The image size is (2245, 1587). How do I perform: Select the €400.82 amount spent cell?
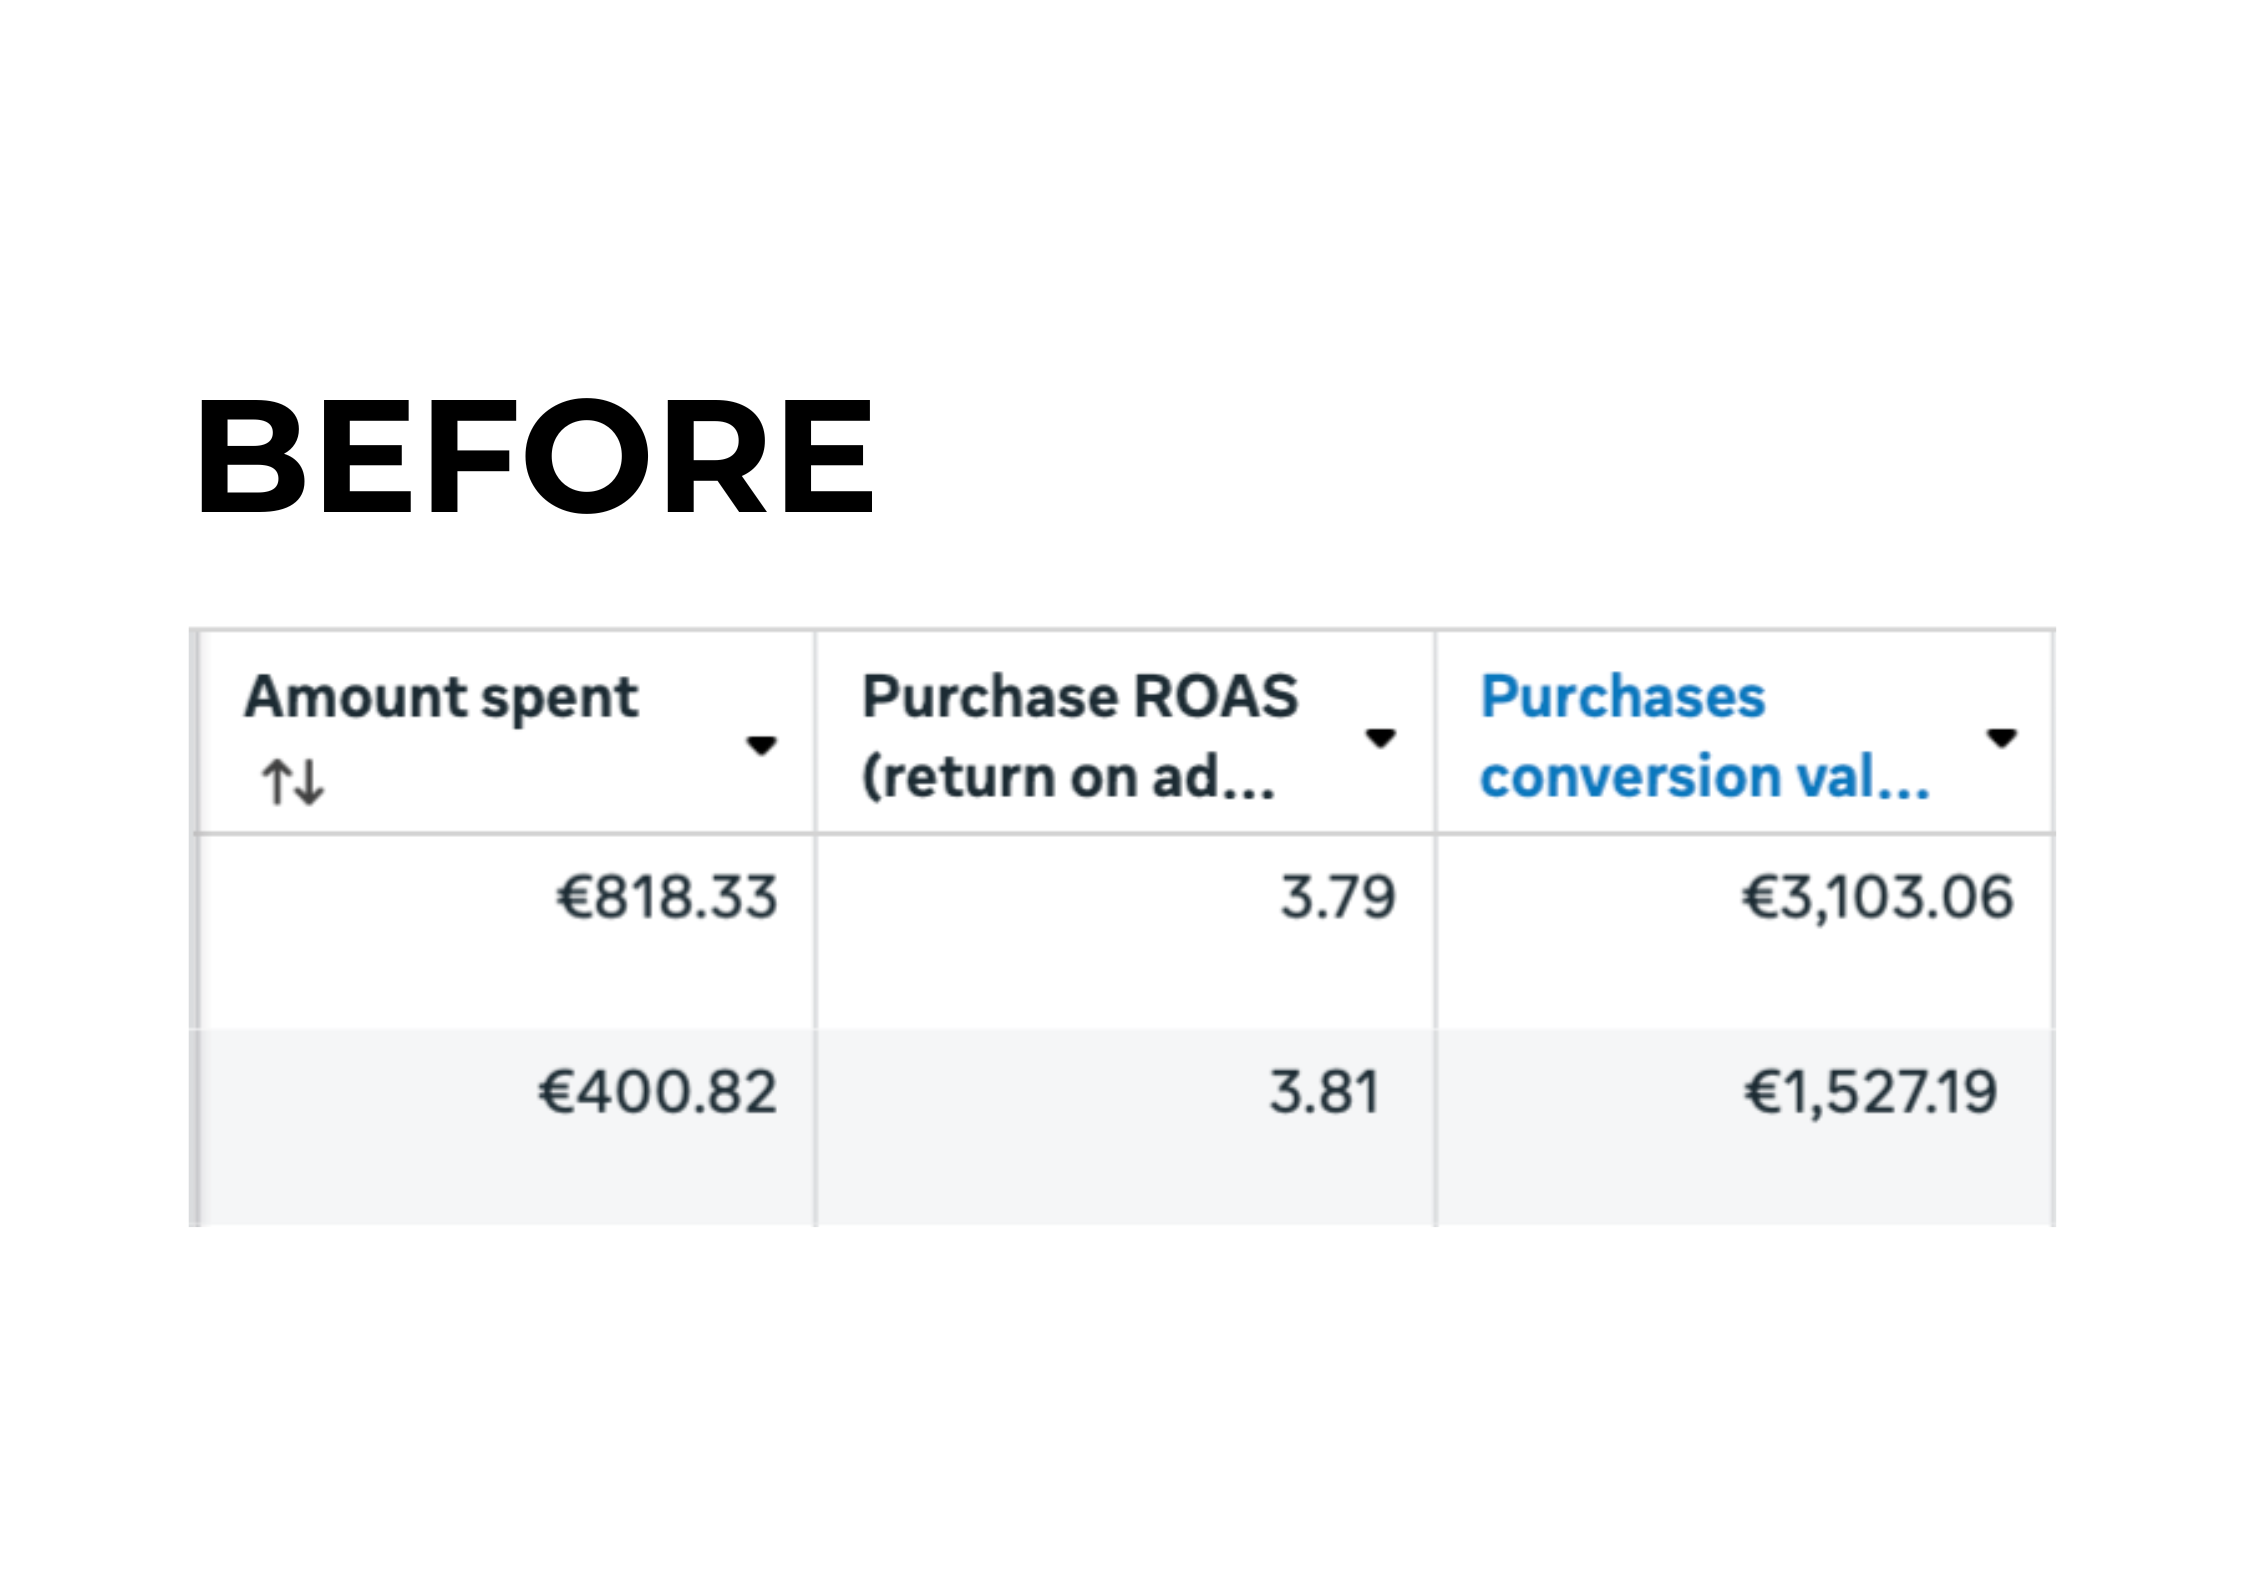coord(657,1091)
